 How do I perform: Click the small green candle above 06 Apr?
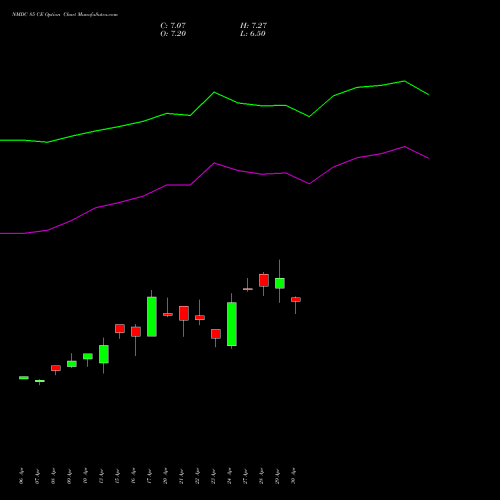[24, 378]
